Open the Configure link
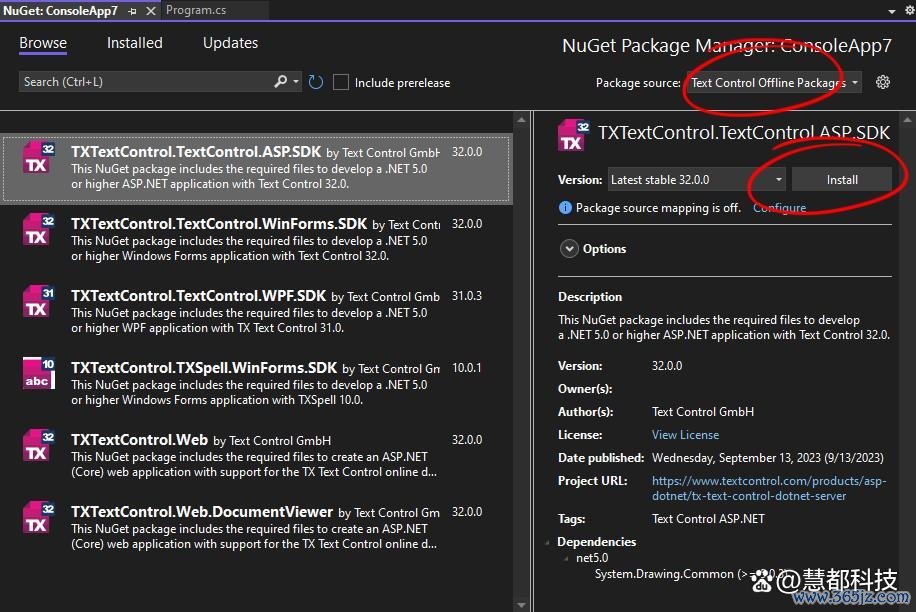Screen dimensions: 916x612 pos(779,208)
